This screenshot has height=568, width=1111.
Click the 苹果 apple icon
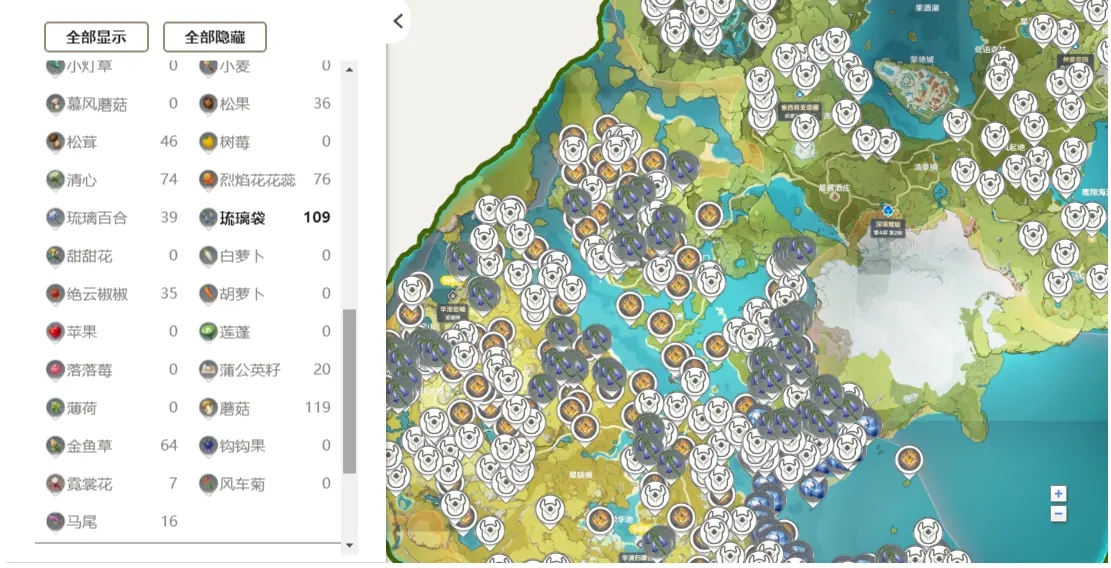click(56, 332)
